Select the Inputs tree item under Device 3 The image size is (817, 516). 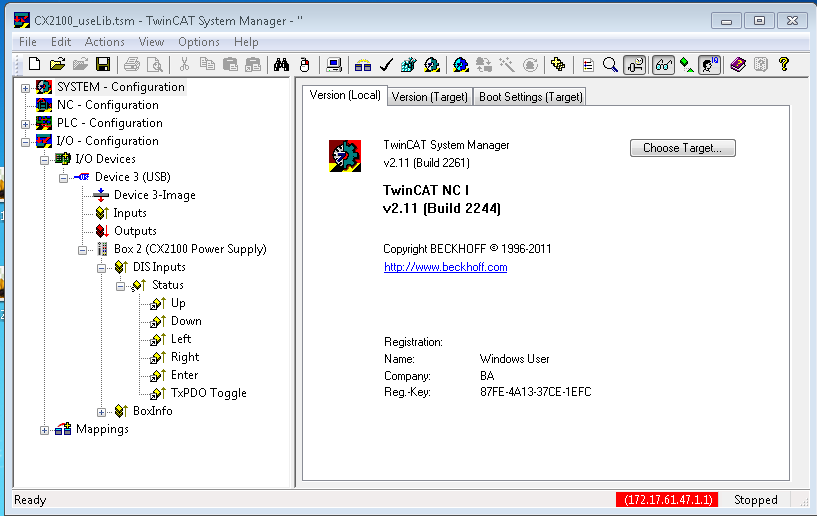tap(130, 213)
